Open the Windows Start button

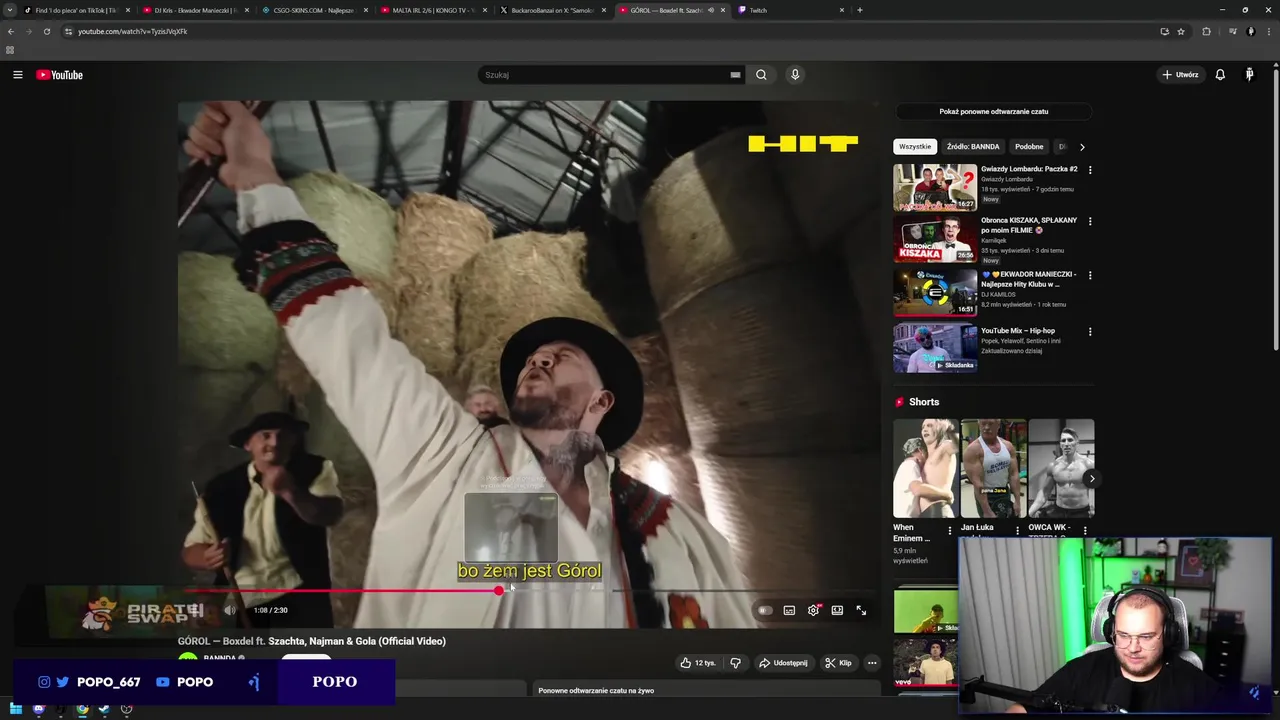[x=15, y=709]
